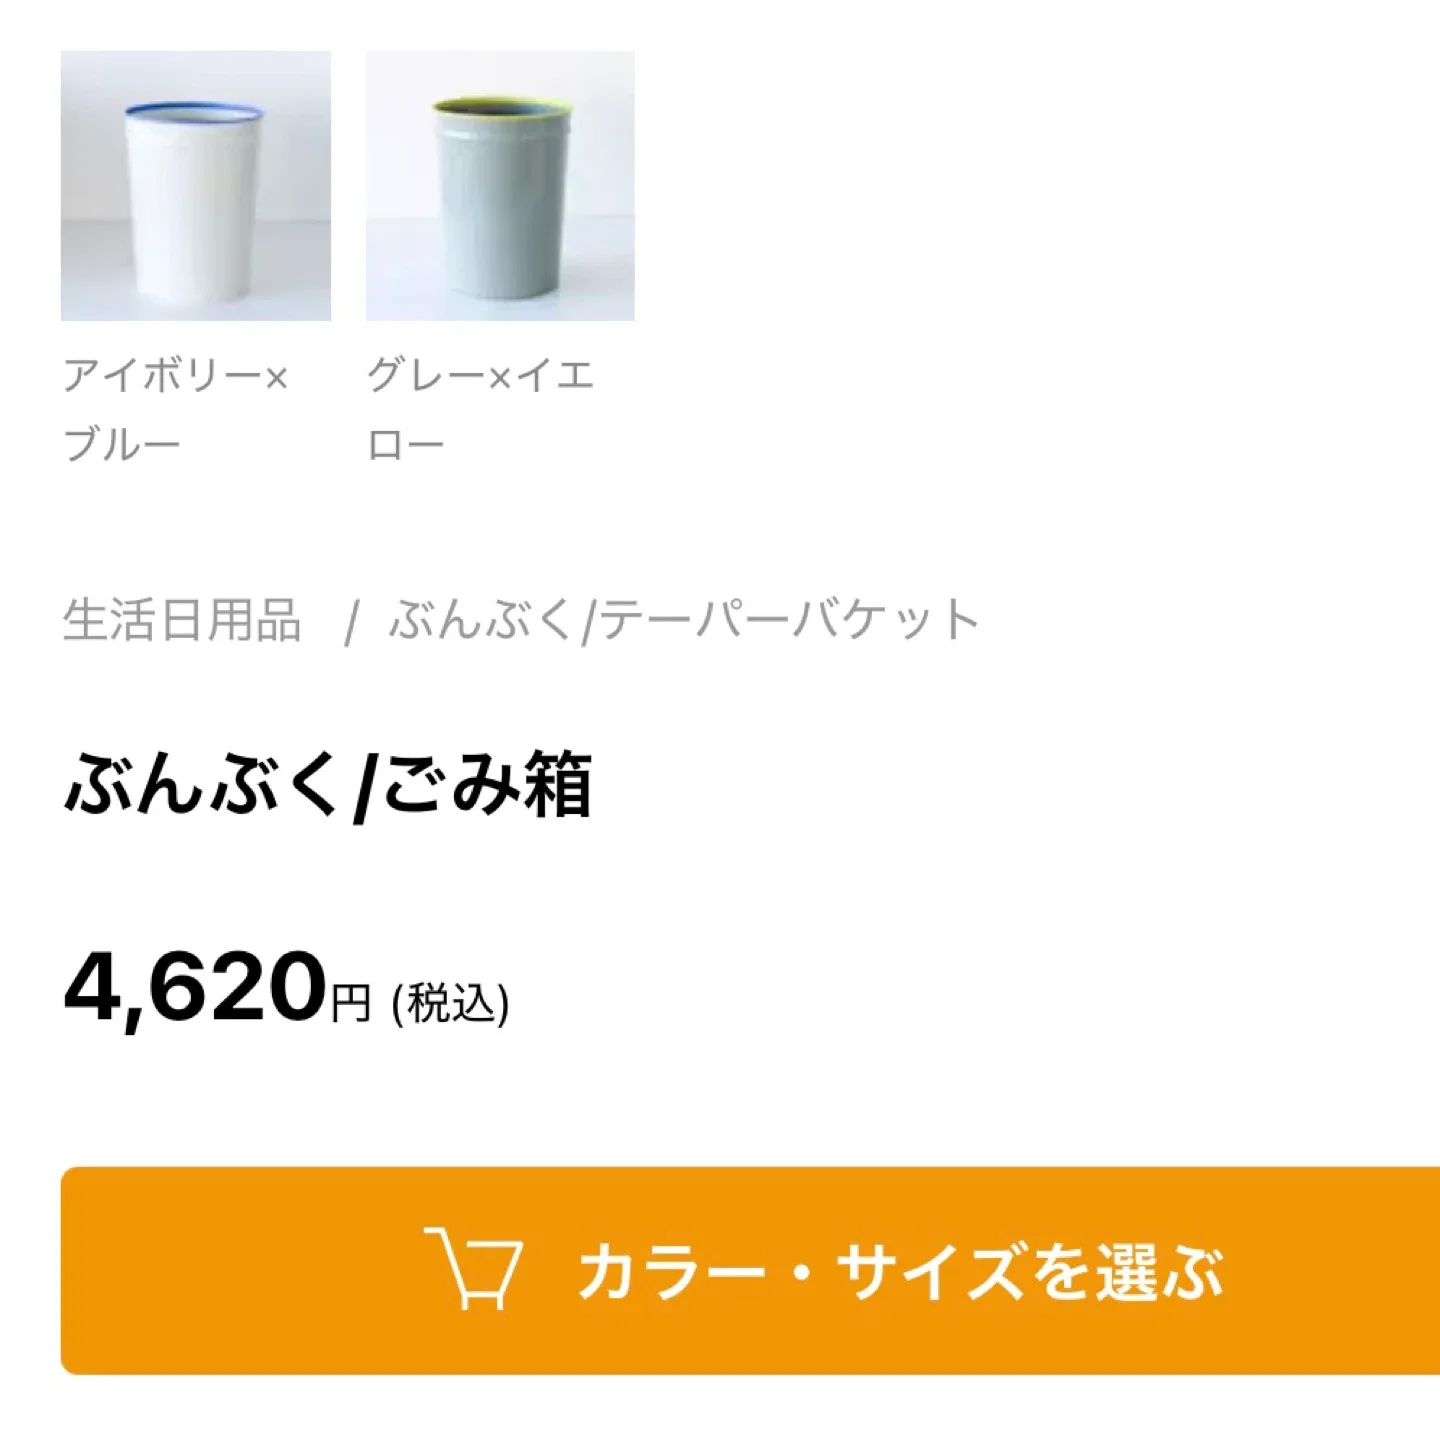Click the ロー text under second swatch
1440x1440 pixels.
pyautogui.click(x=405, y=445)
